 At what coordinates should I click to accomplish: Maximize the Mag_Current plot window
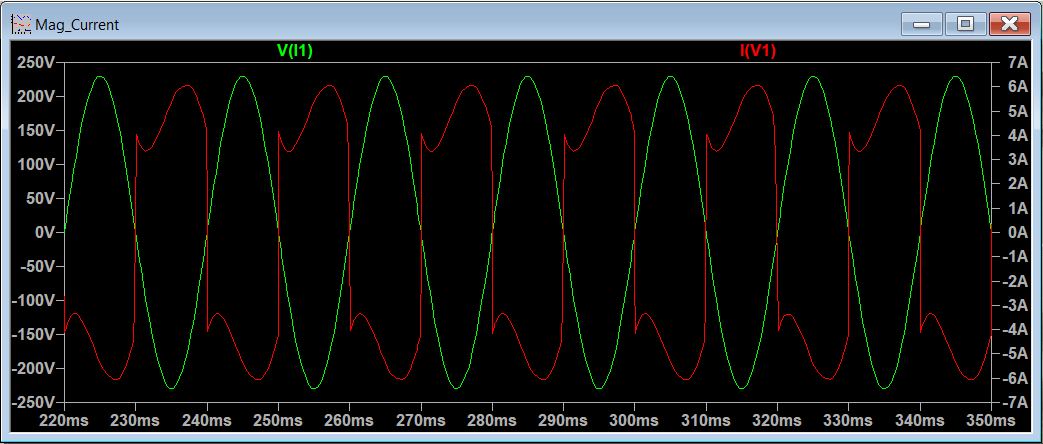coord(965,25)
